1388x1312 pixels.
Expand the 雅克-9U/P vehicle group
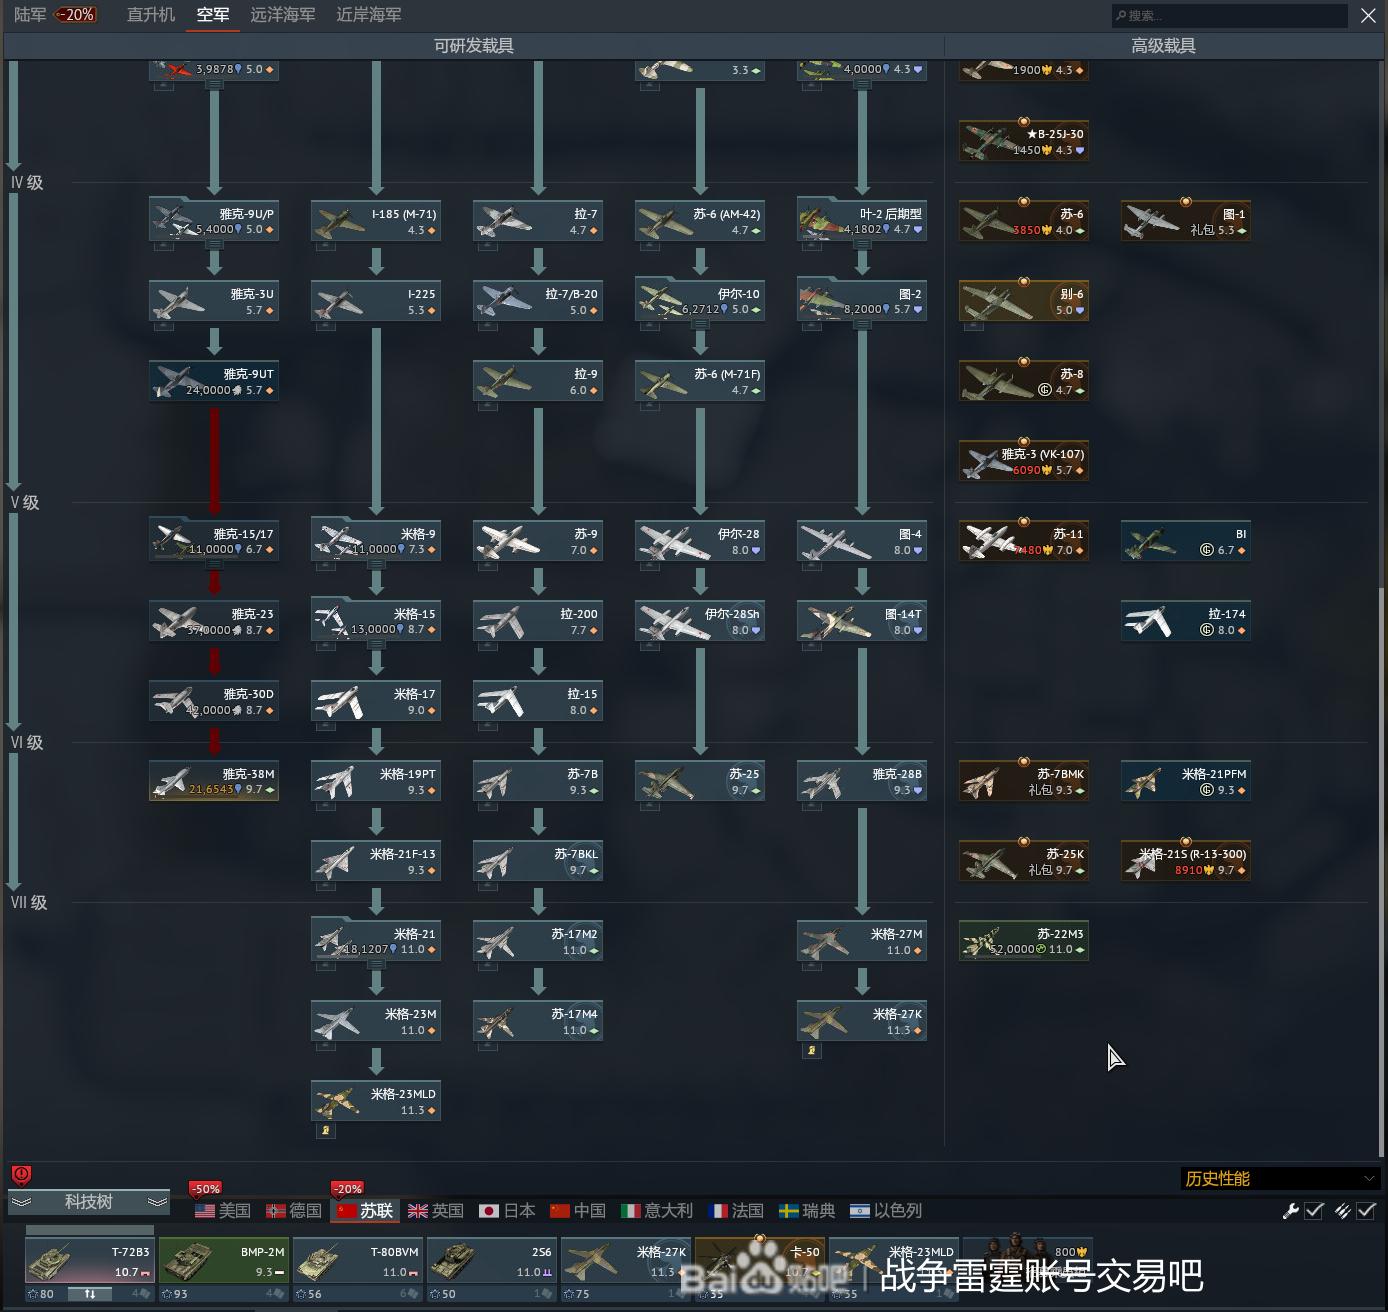tap(214, 245)
